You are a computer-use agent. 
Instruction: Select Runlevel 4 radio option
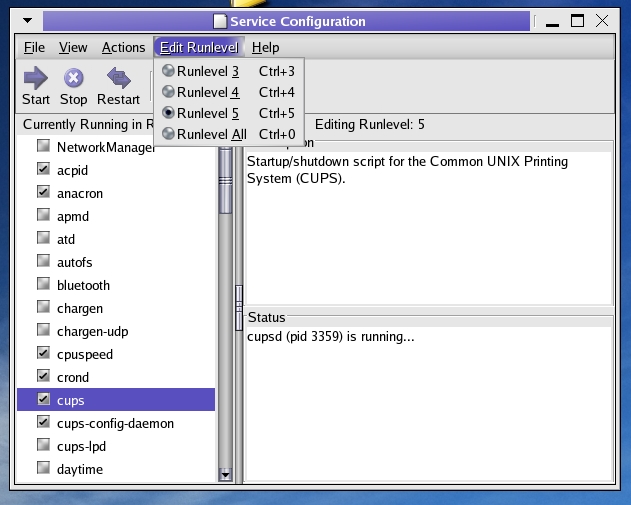click(168, 92)
